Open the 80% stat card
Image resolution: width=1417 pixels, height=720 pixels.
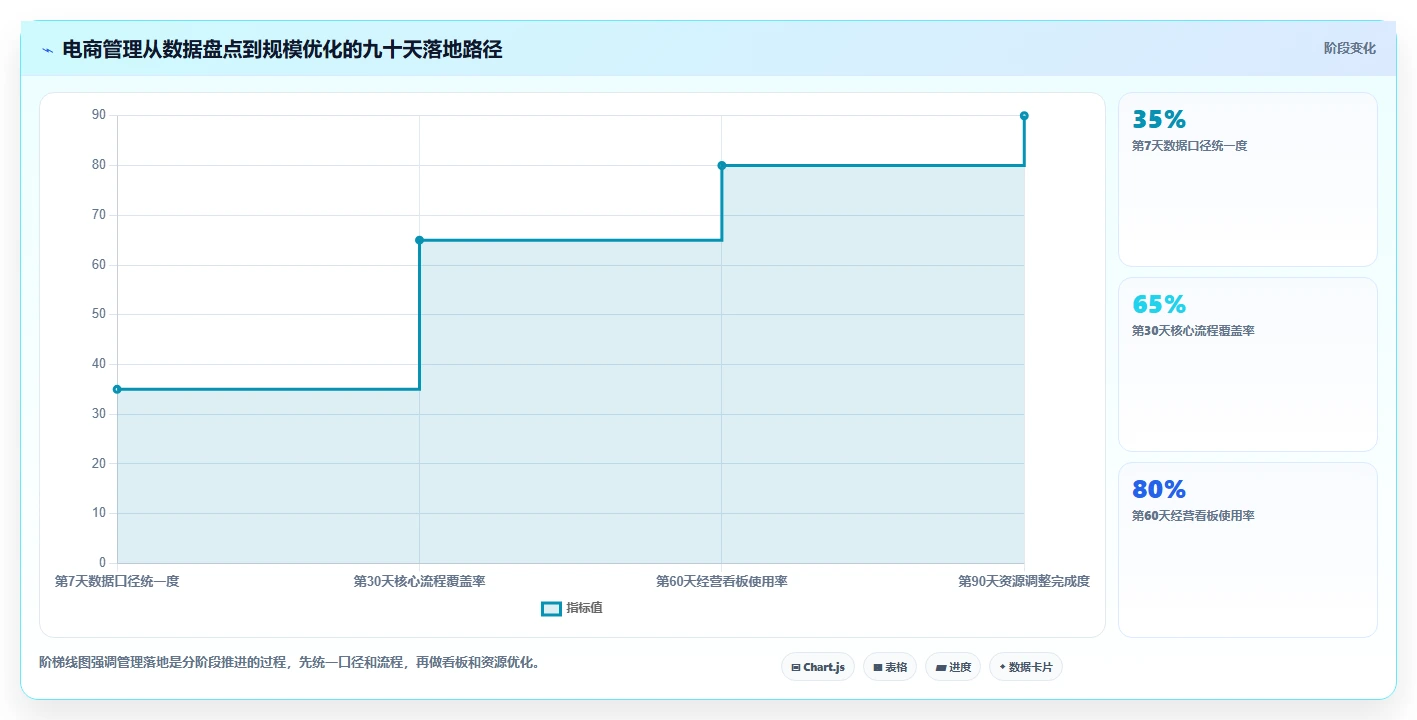point(1247,549)
